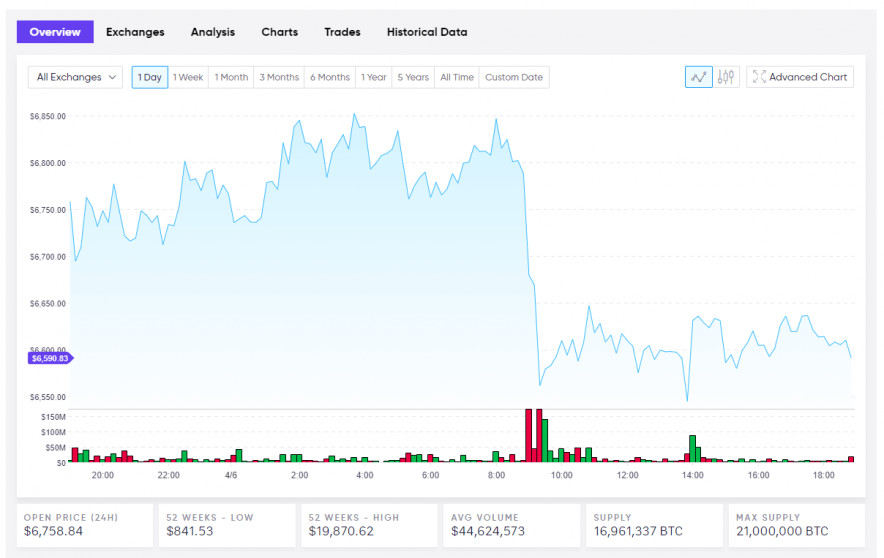884x558 pixels.
Task: Expand the All Exchanges dropdown
Action: click(75, 77)
